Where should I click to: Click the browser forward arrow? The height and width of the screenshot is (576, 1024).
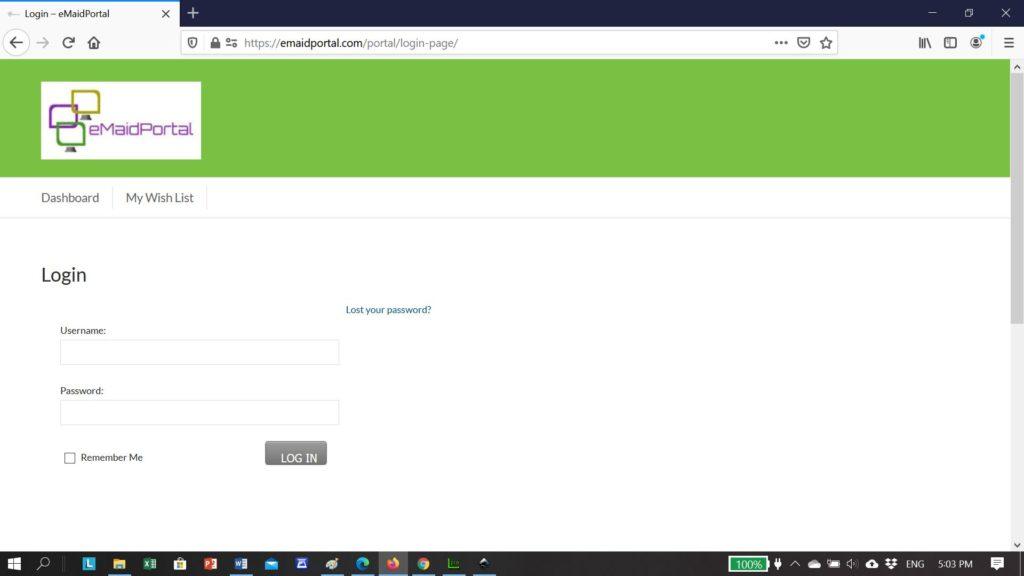(x=42, y=43)
